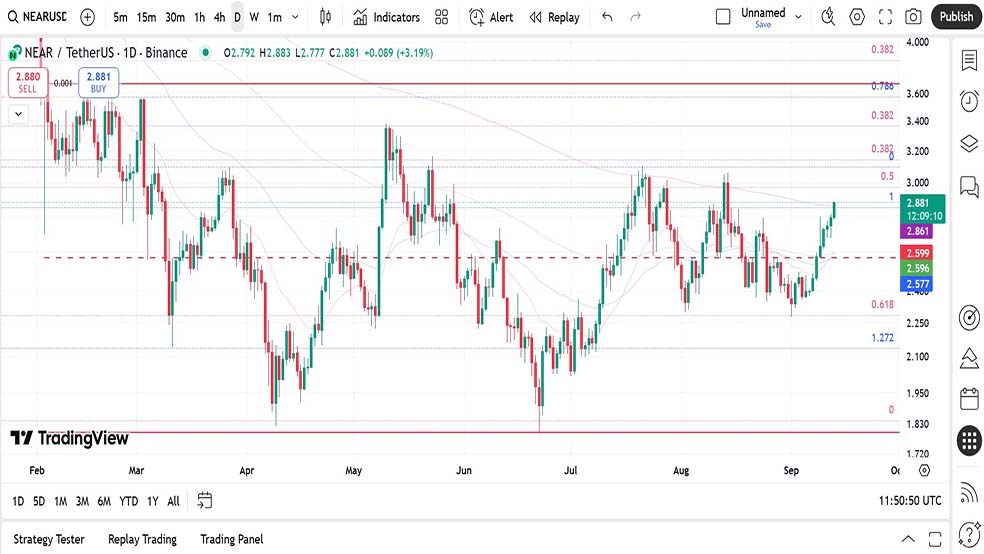The width and height of the screenshot is (984, 554).
Task: Open the ideas stream icon
Action: [969, 358]
